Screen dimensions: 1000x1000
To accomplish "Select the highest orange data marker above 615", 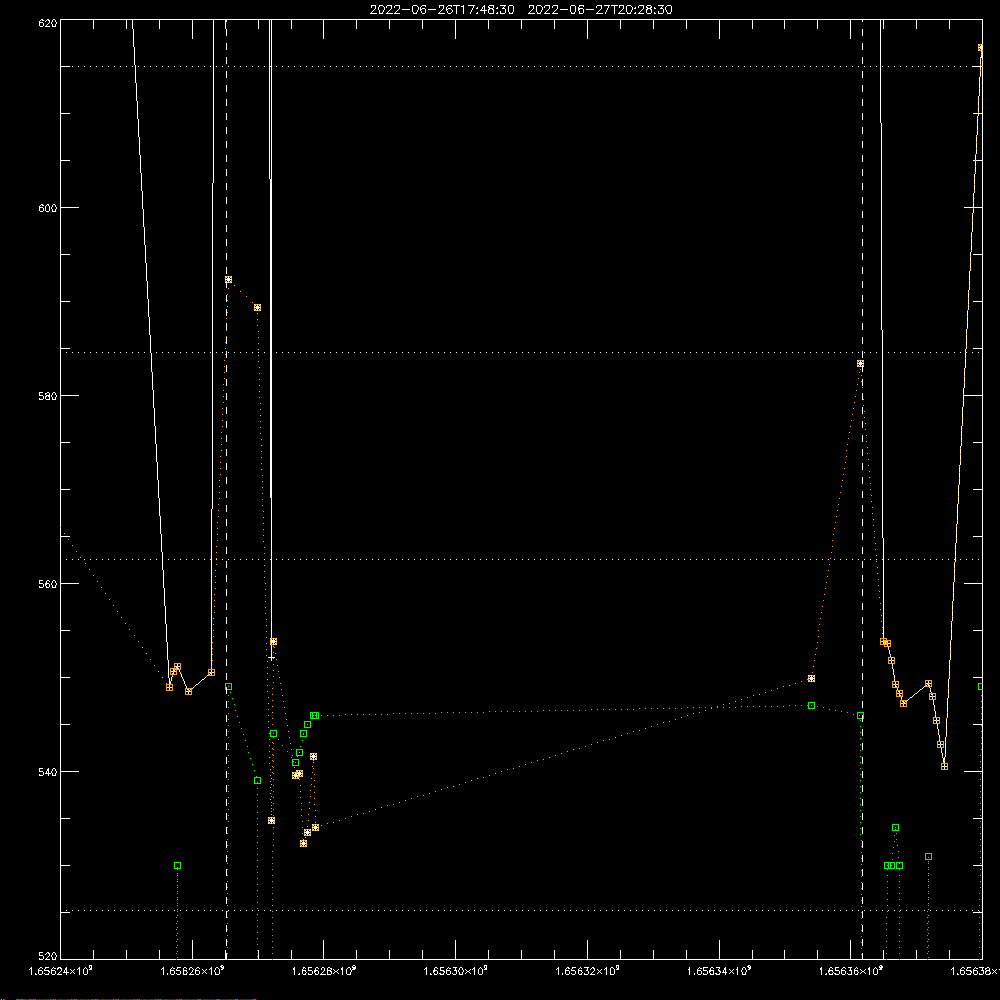I will (981, 48).
